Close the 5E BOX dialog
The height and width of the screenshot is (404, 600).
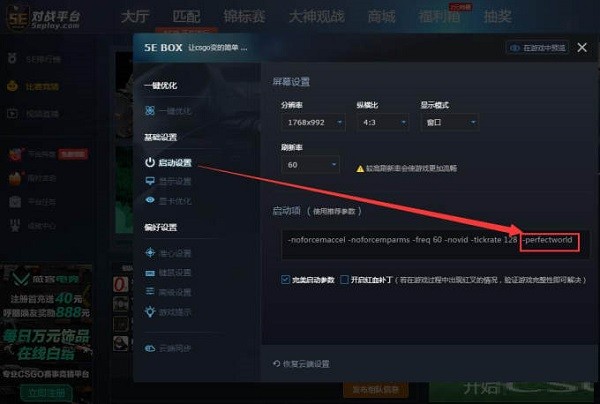pos(582,47)
